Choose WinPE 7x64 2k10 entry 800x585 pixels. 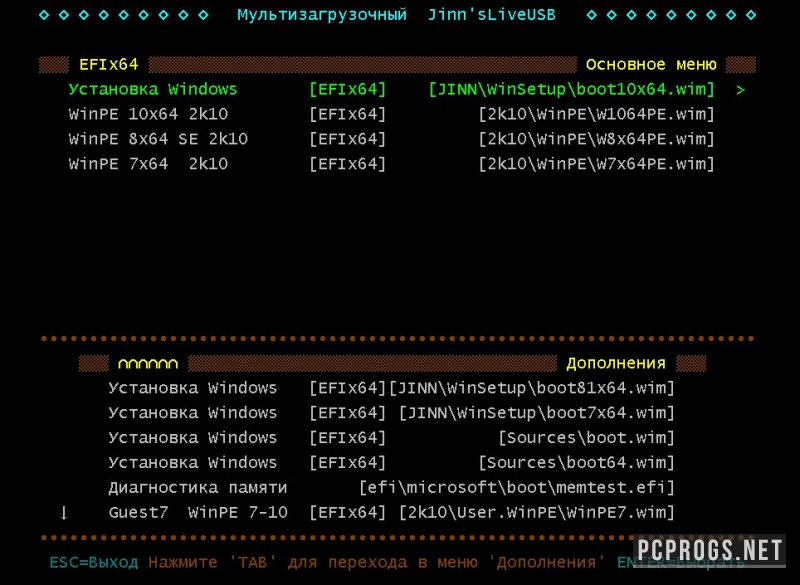391,164
